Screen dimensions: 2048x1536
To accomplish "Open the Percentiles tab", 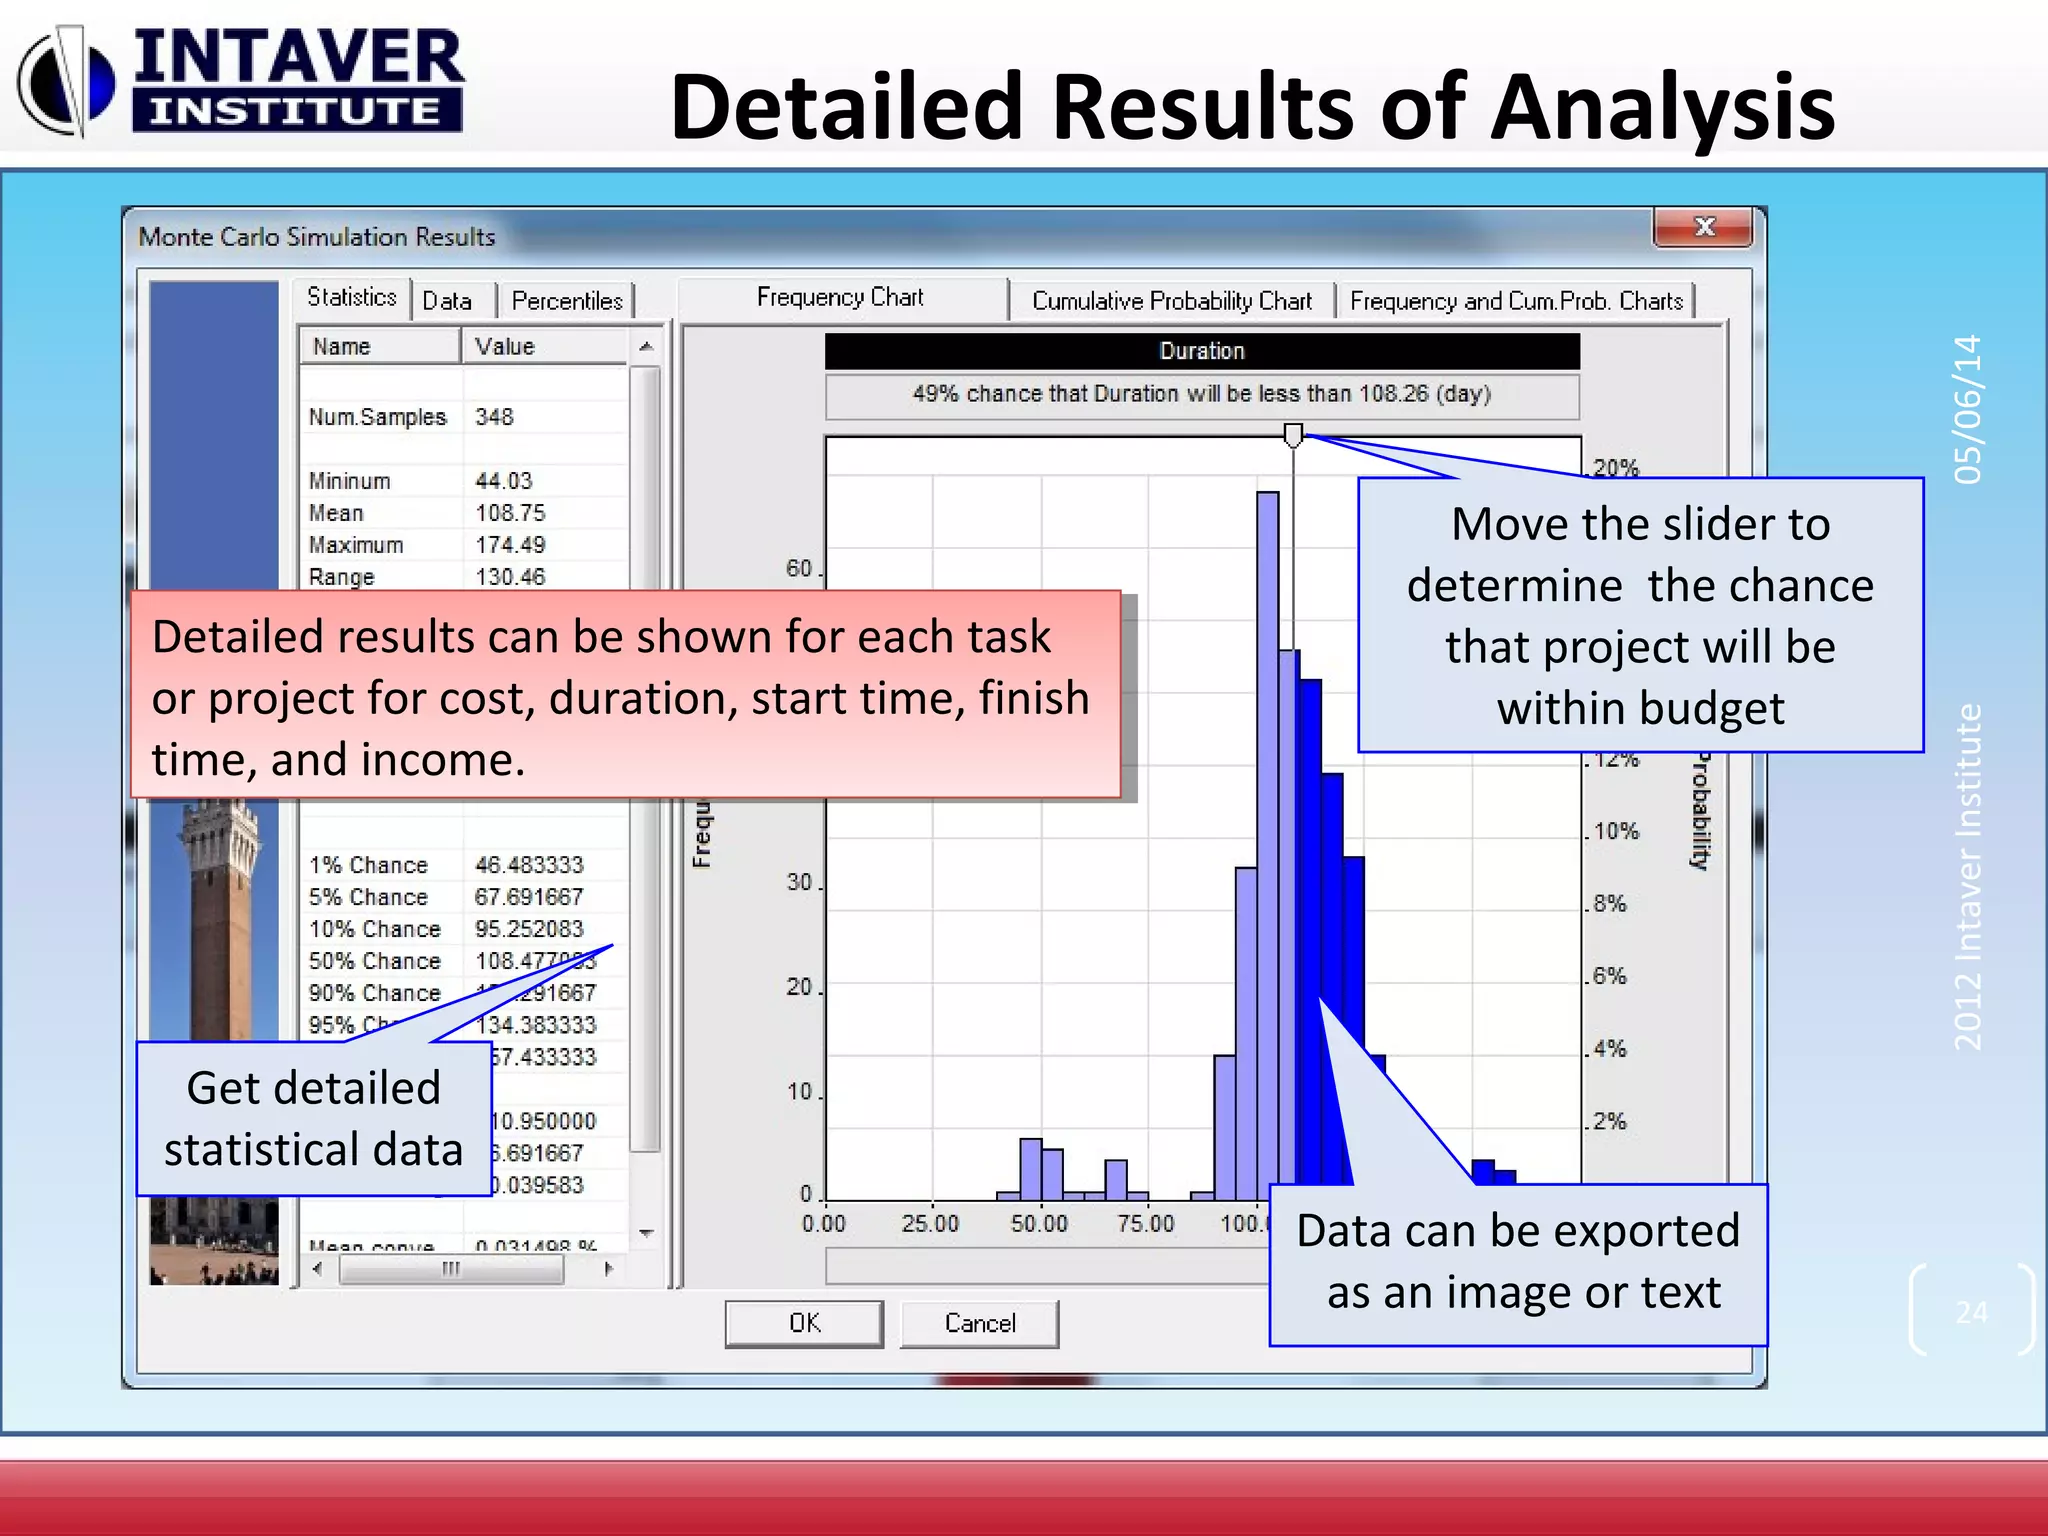I will click(x=567, y=301).
